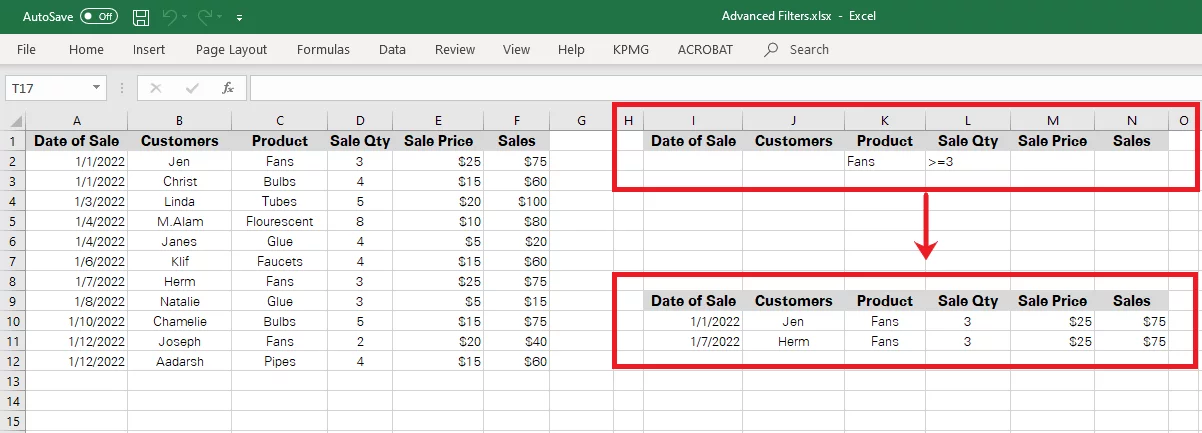Click Natalie in the Customers column
The width and height of the screenshot is (1202, 433).
coord(179,301)
